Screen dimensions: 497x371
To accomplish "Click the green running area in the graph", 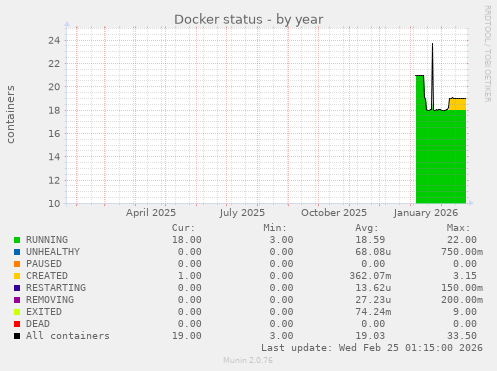I will (x=441, y=157).
